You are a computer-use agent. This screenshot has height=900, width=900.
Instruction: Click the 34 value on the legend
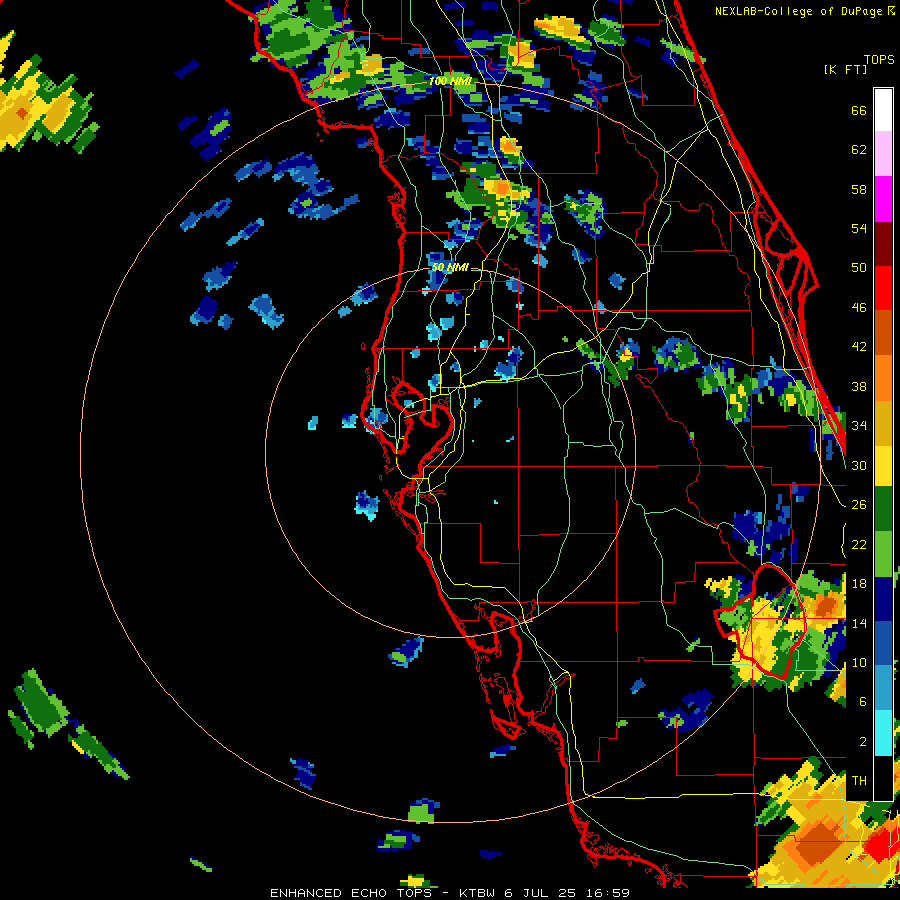pyautogui.click(x=859, y=425)
